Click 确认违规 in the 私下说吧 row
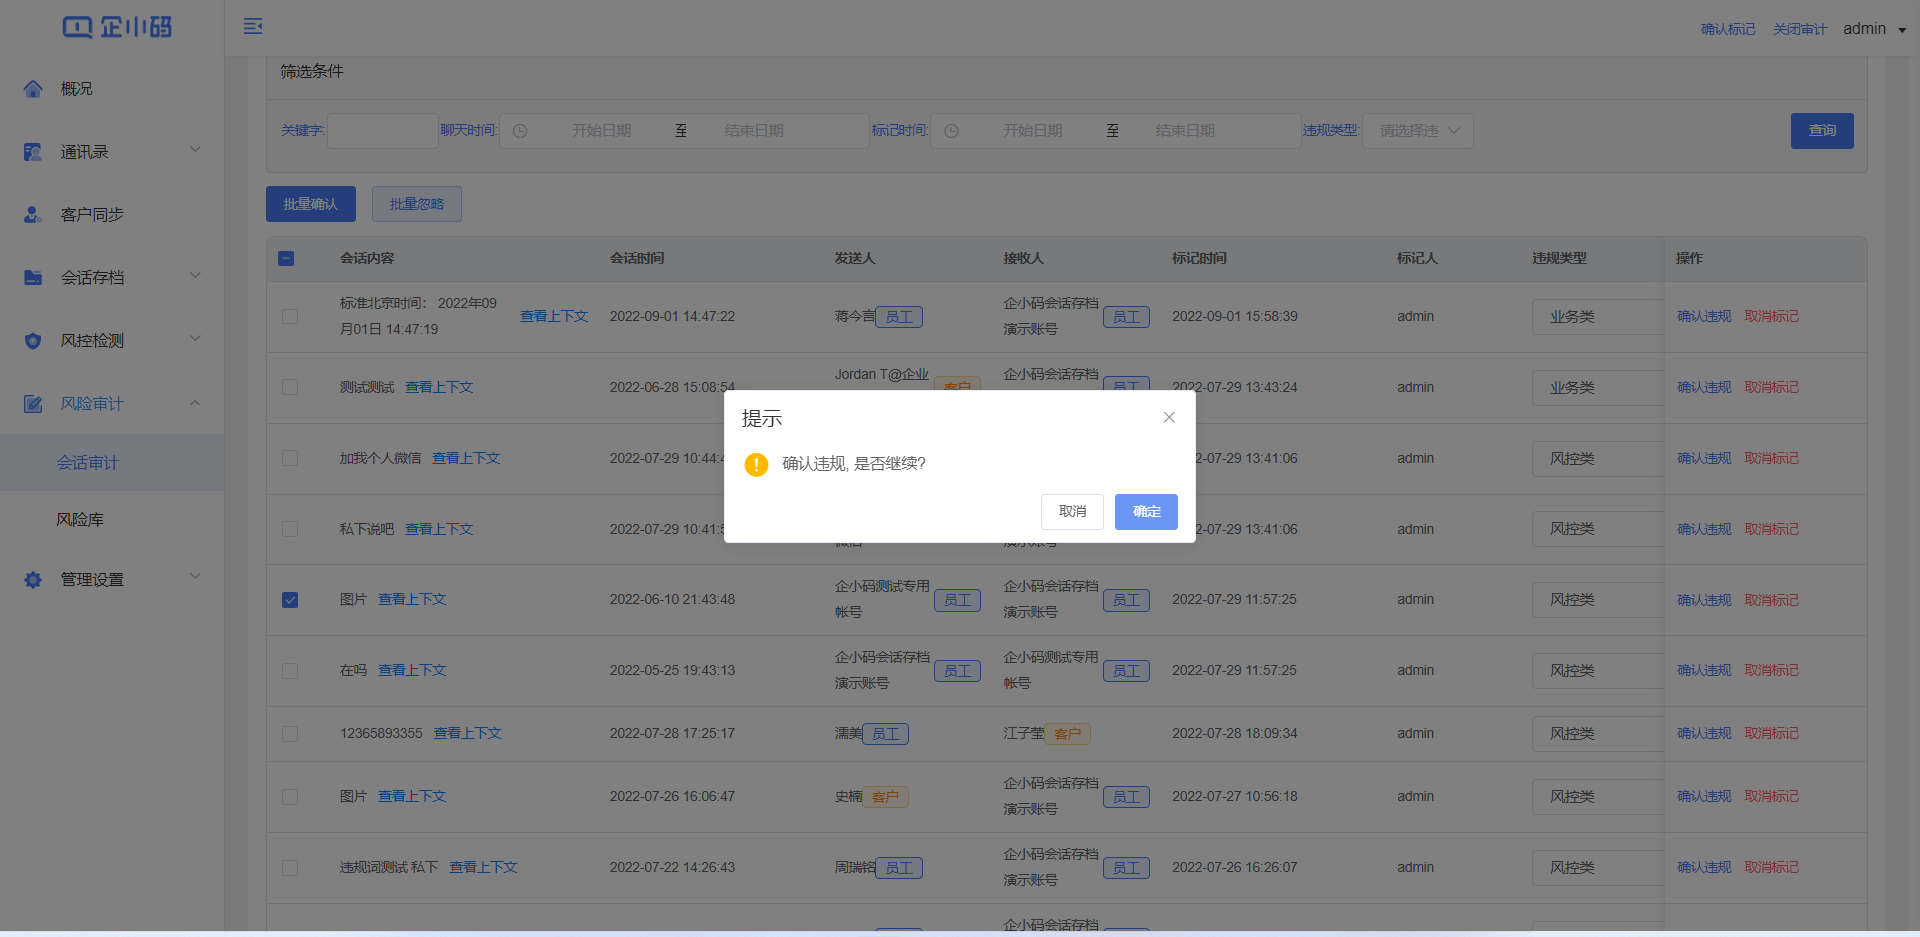Image resolution: width=1920 pixels, height=937 pixels. (1704, 529)
